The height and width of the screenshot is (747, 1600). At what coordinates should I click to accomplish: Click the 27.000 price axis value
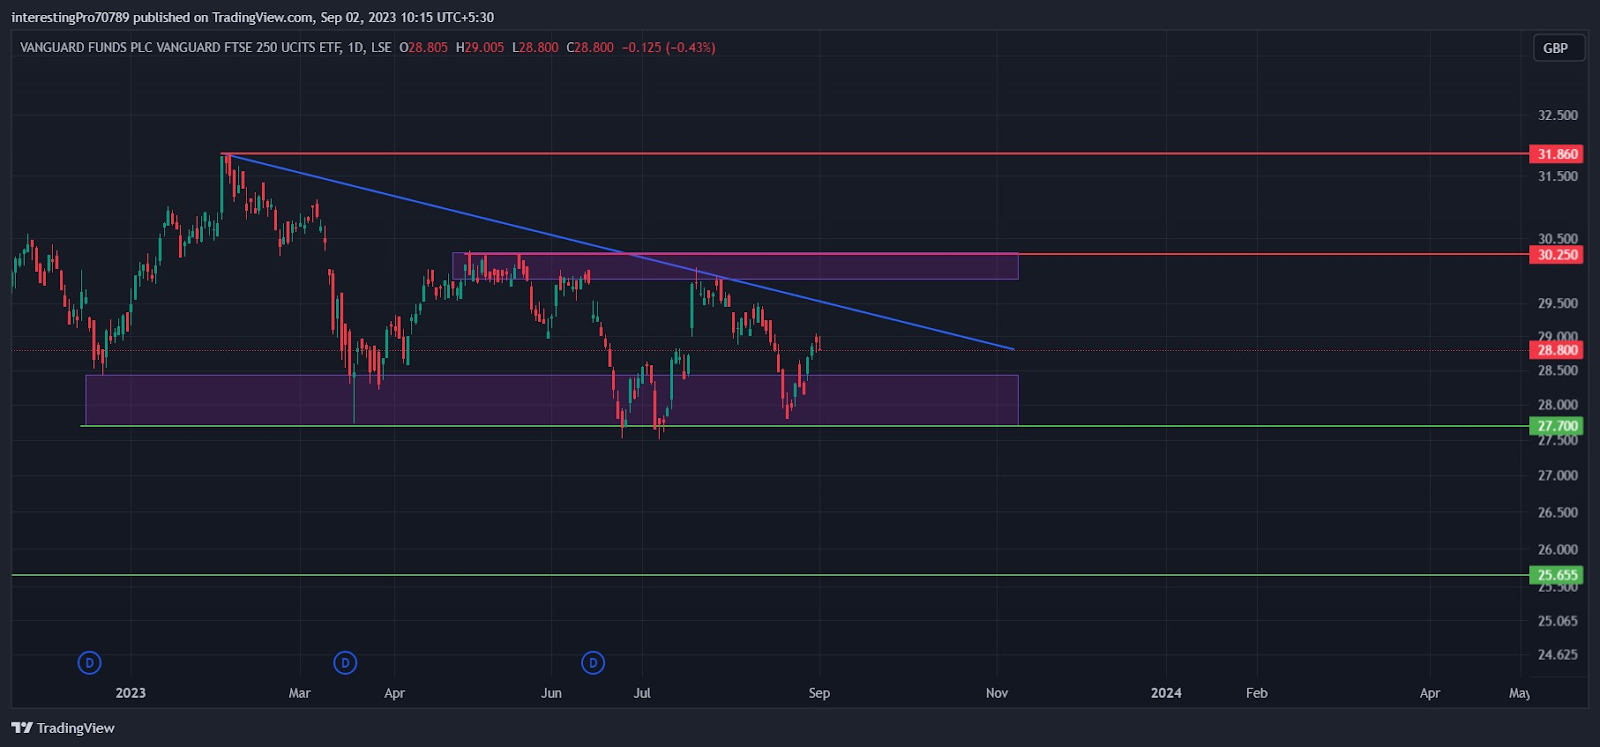1557,475
